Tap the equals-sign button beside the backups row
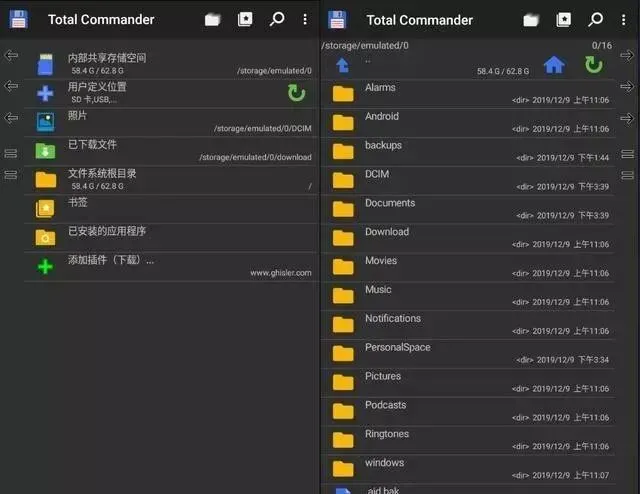This screenshot has height=494, width=640. click(627, 154)
